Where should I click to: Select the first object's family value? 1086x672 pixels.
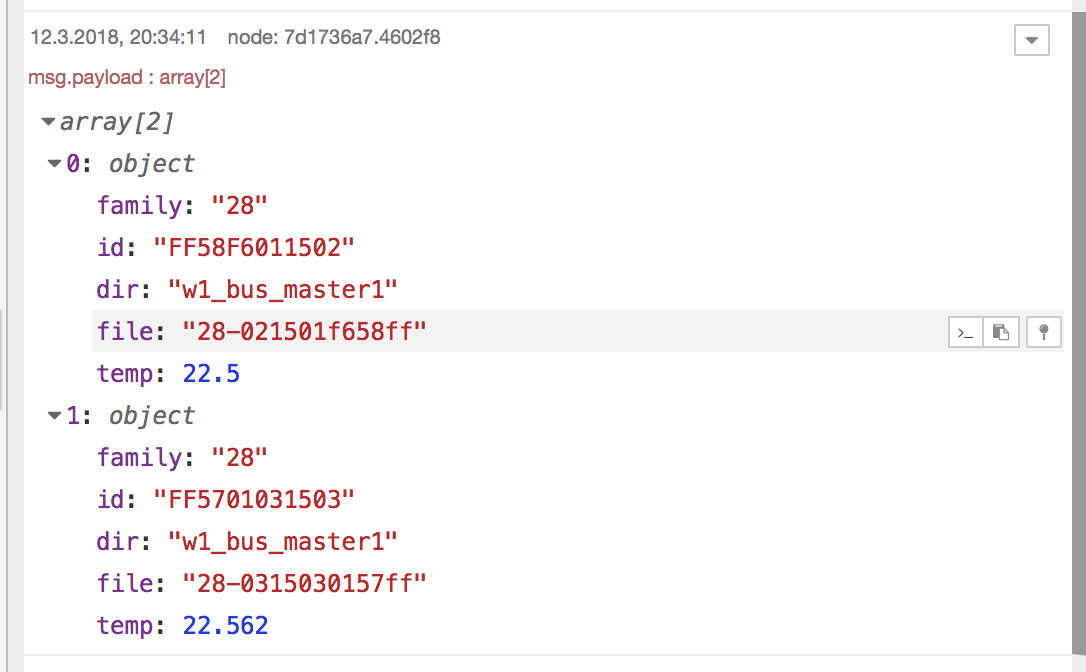pyautogui.click(x=239, y=206)
